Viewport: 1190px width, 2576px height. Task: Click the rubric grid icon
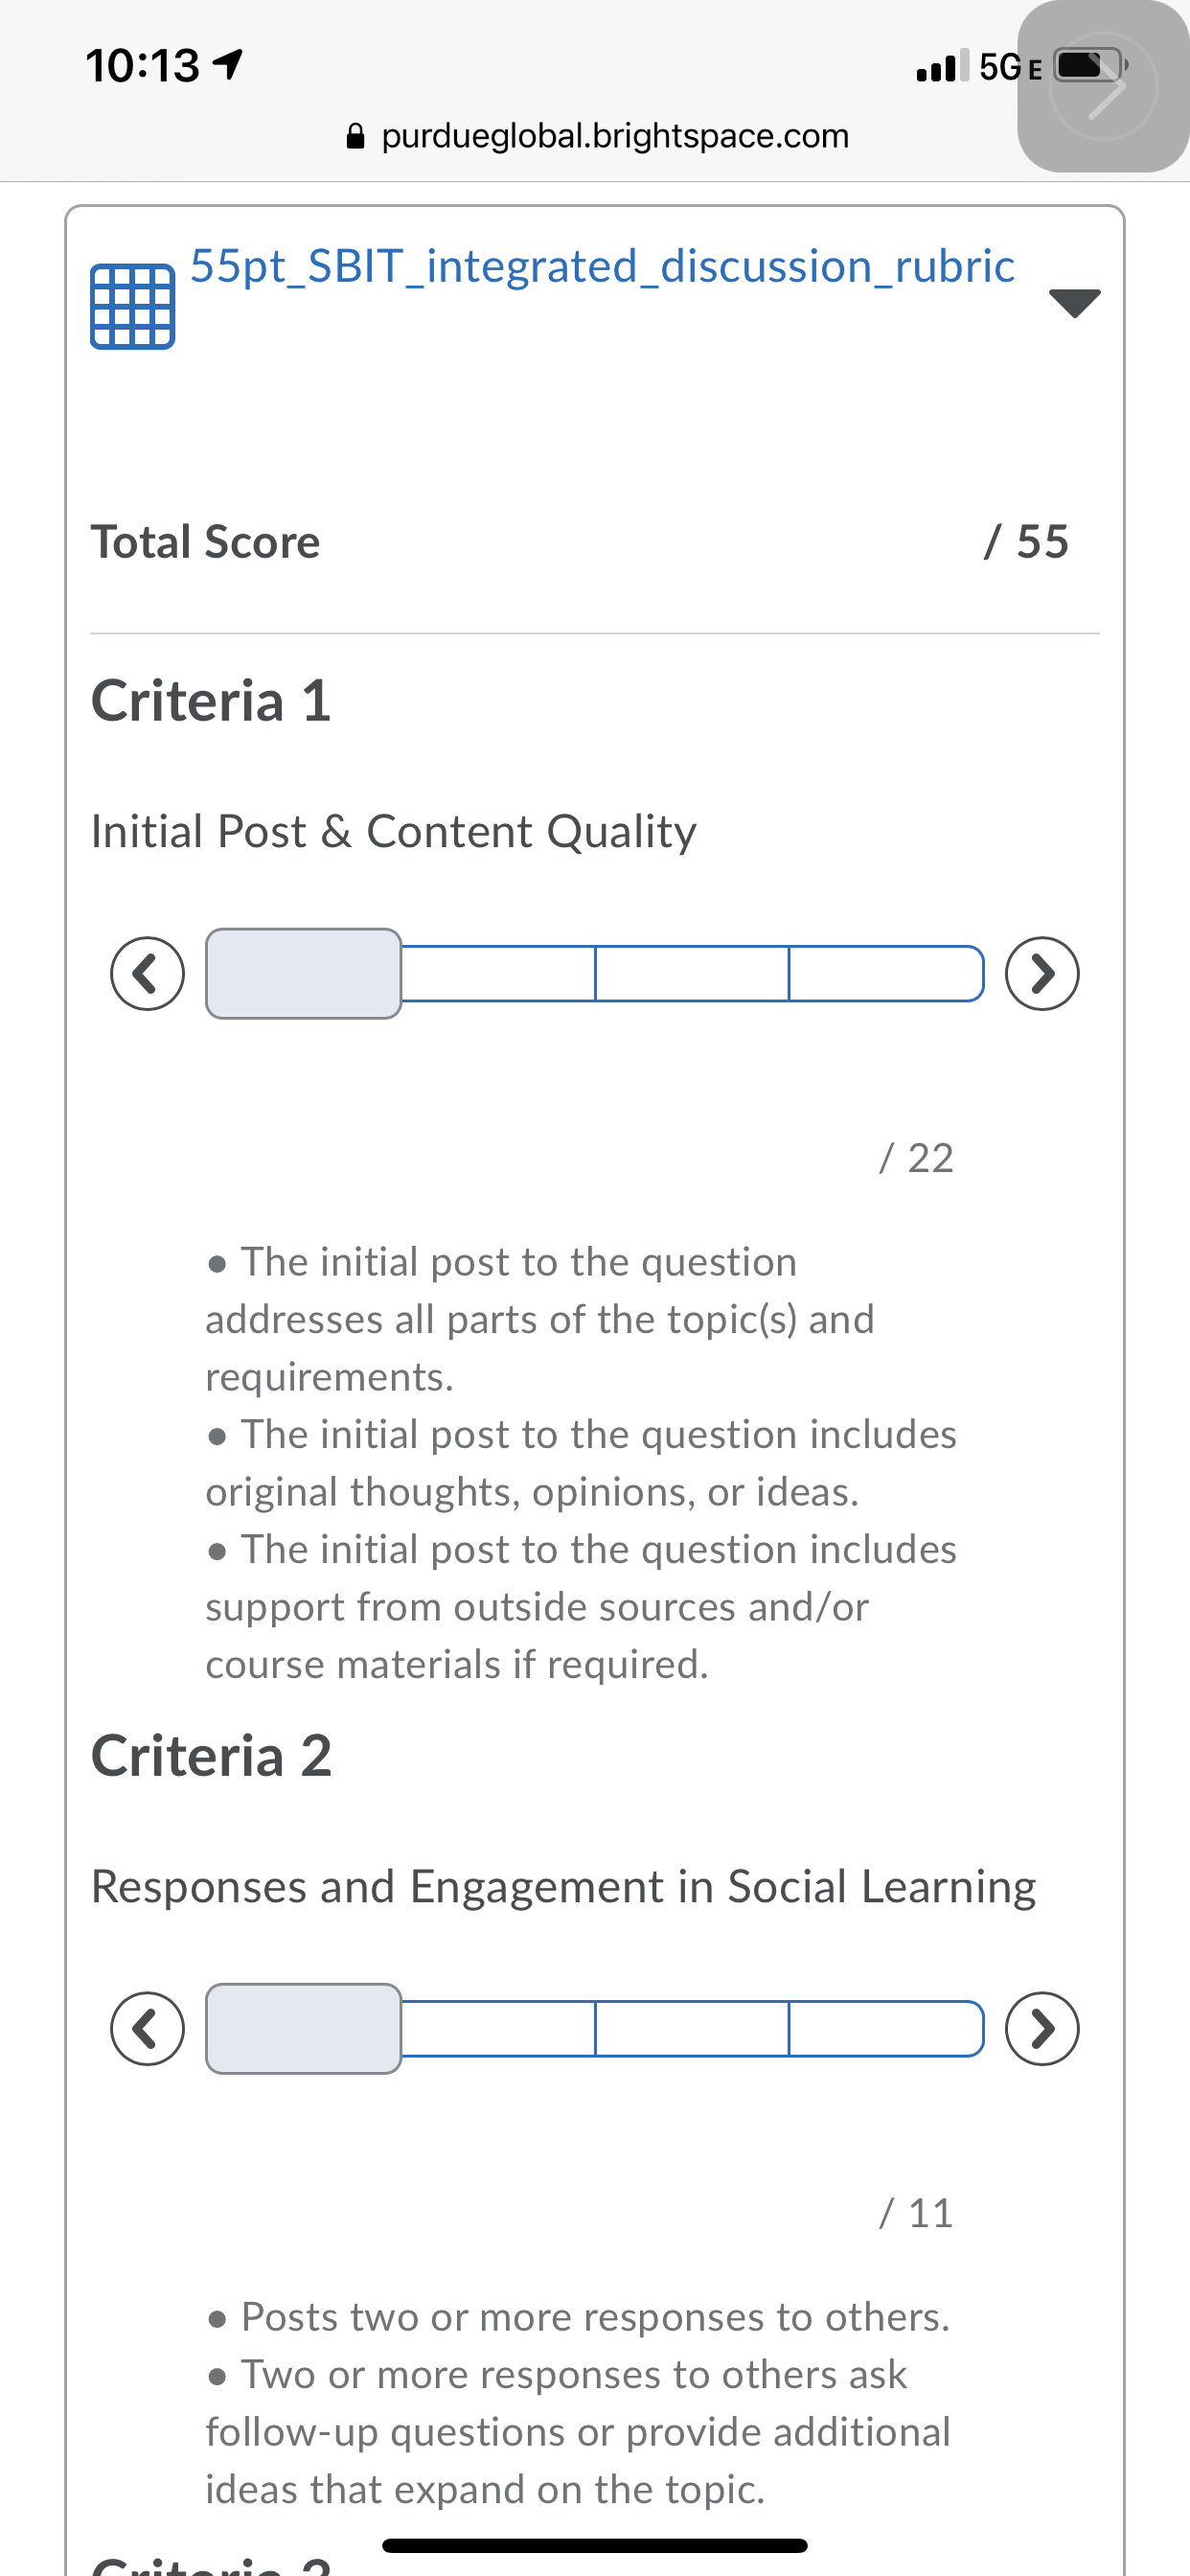click(132, 306)
